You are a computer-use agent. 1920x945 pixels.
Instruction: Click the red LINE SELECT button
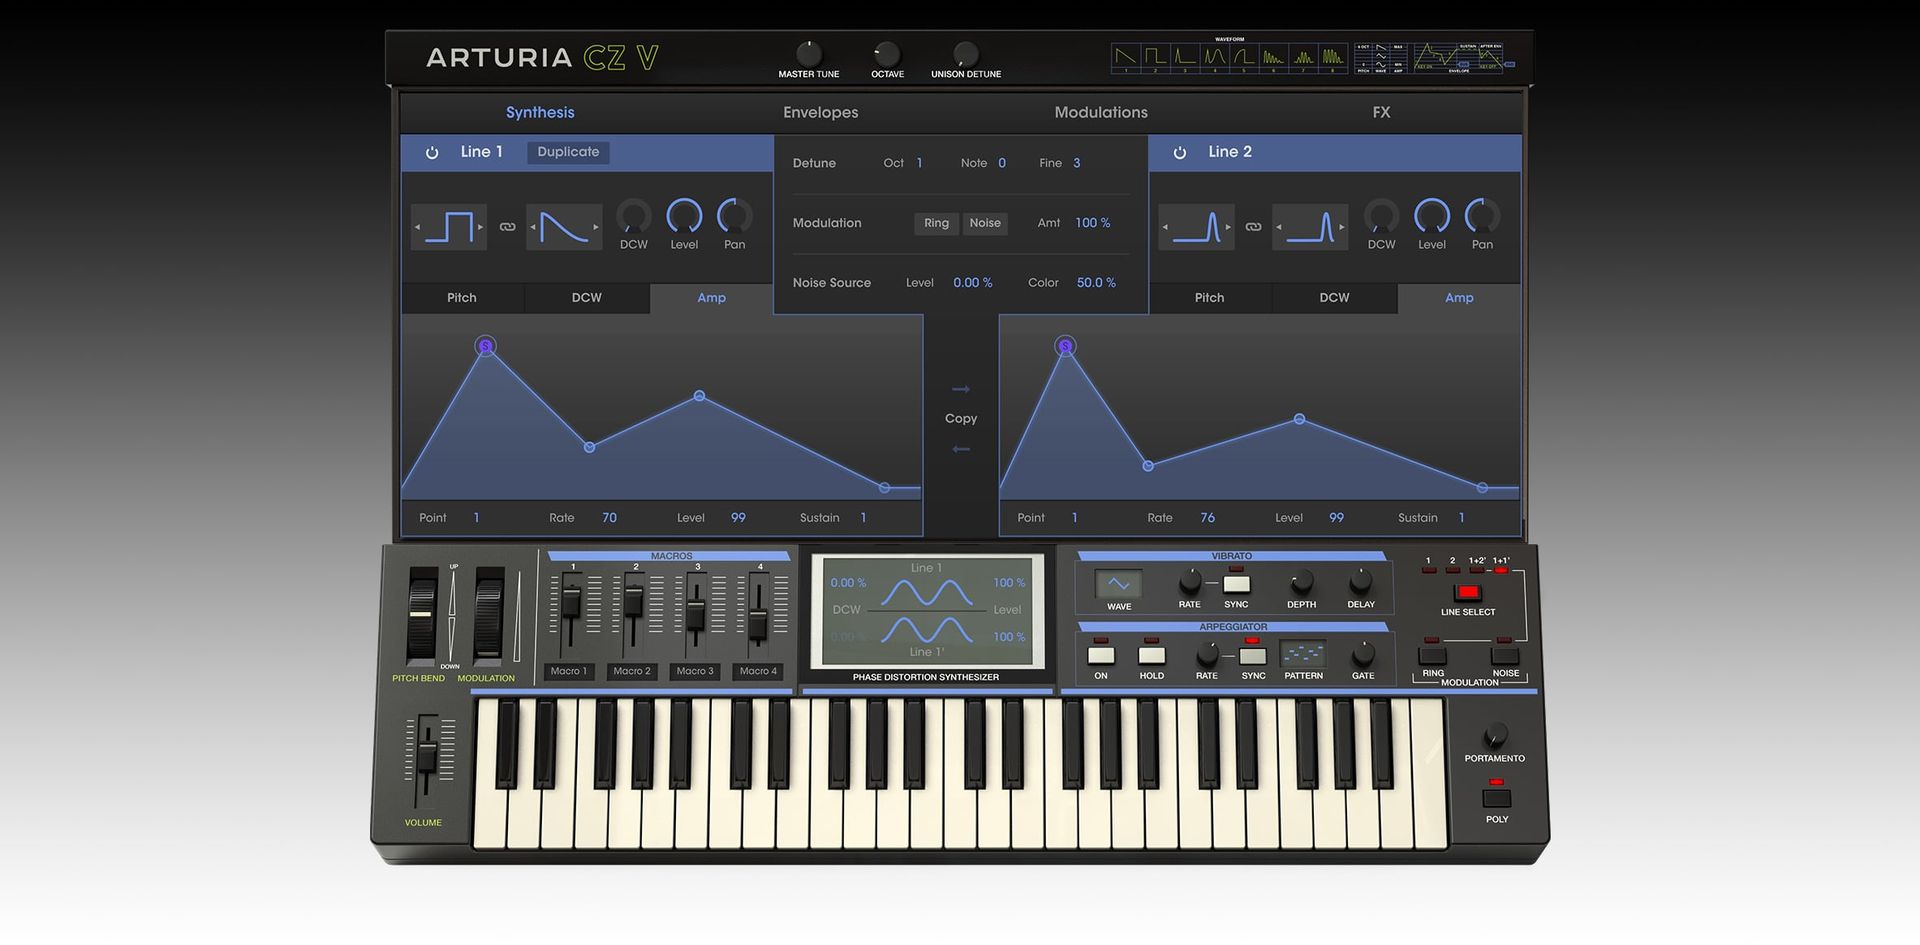[x=1468, y=593]
